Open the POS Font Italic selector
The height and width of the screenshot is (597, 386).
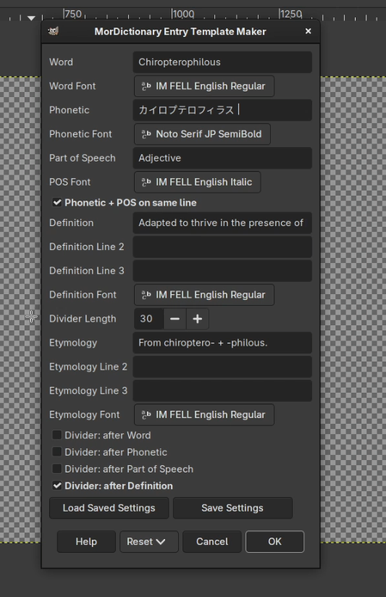pos(197,182)
